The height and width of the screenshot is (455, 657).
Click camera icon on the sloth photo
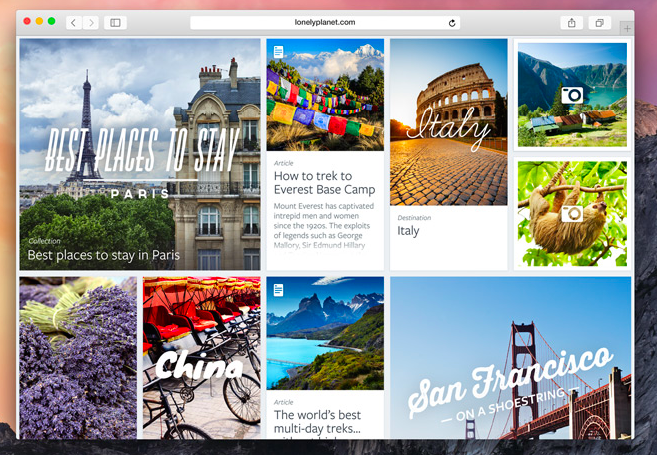click(572, 214)
